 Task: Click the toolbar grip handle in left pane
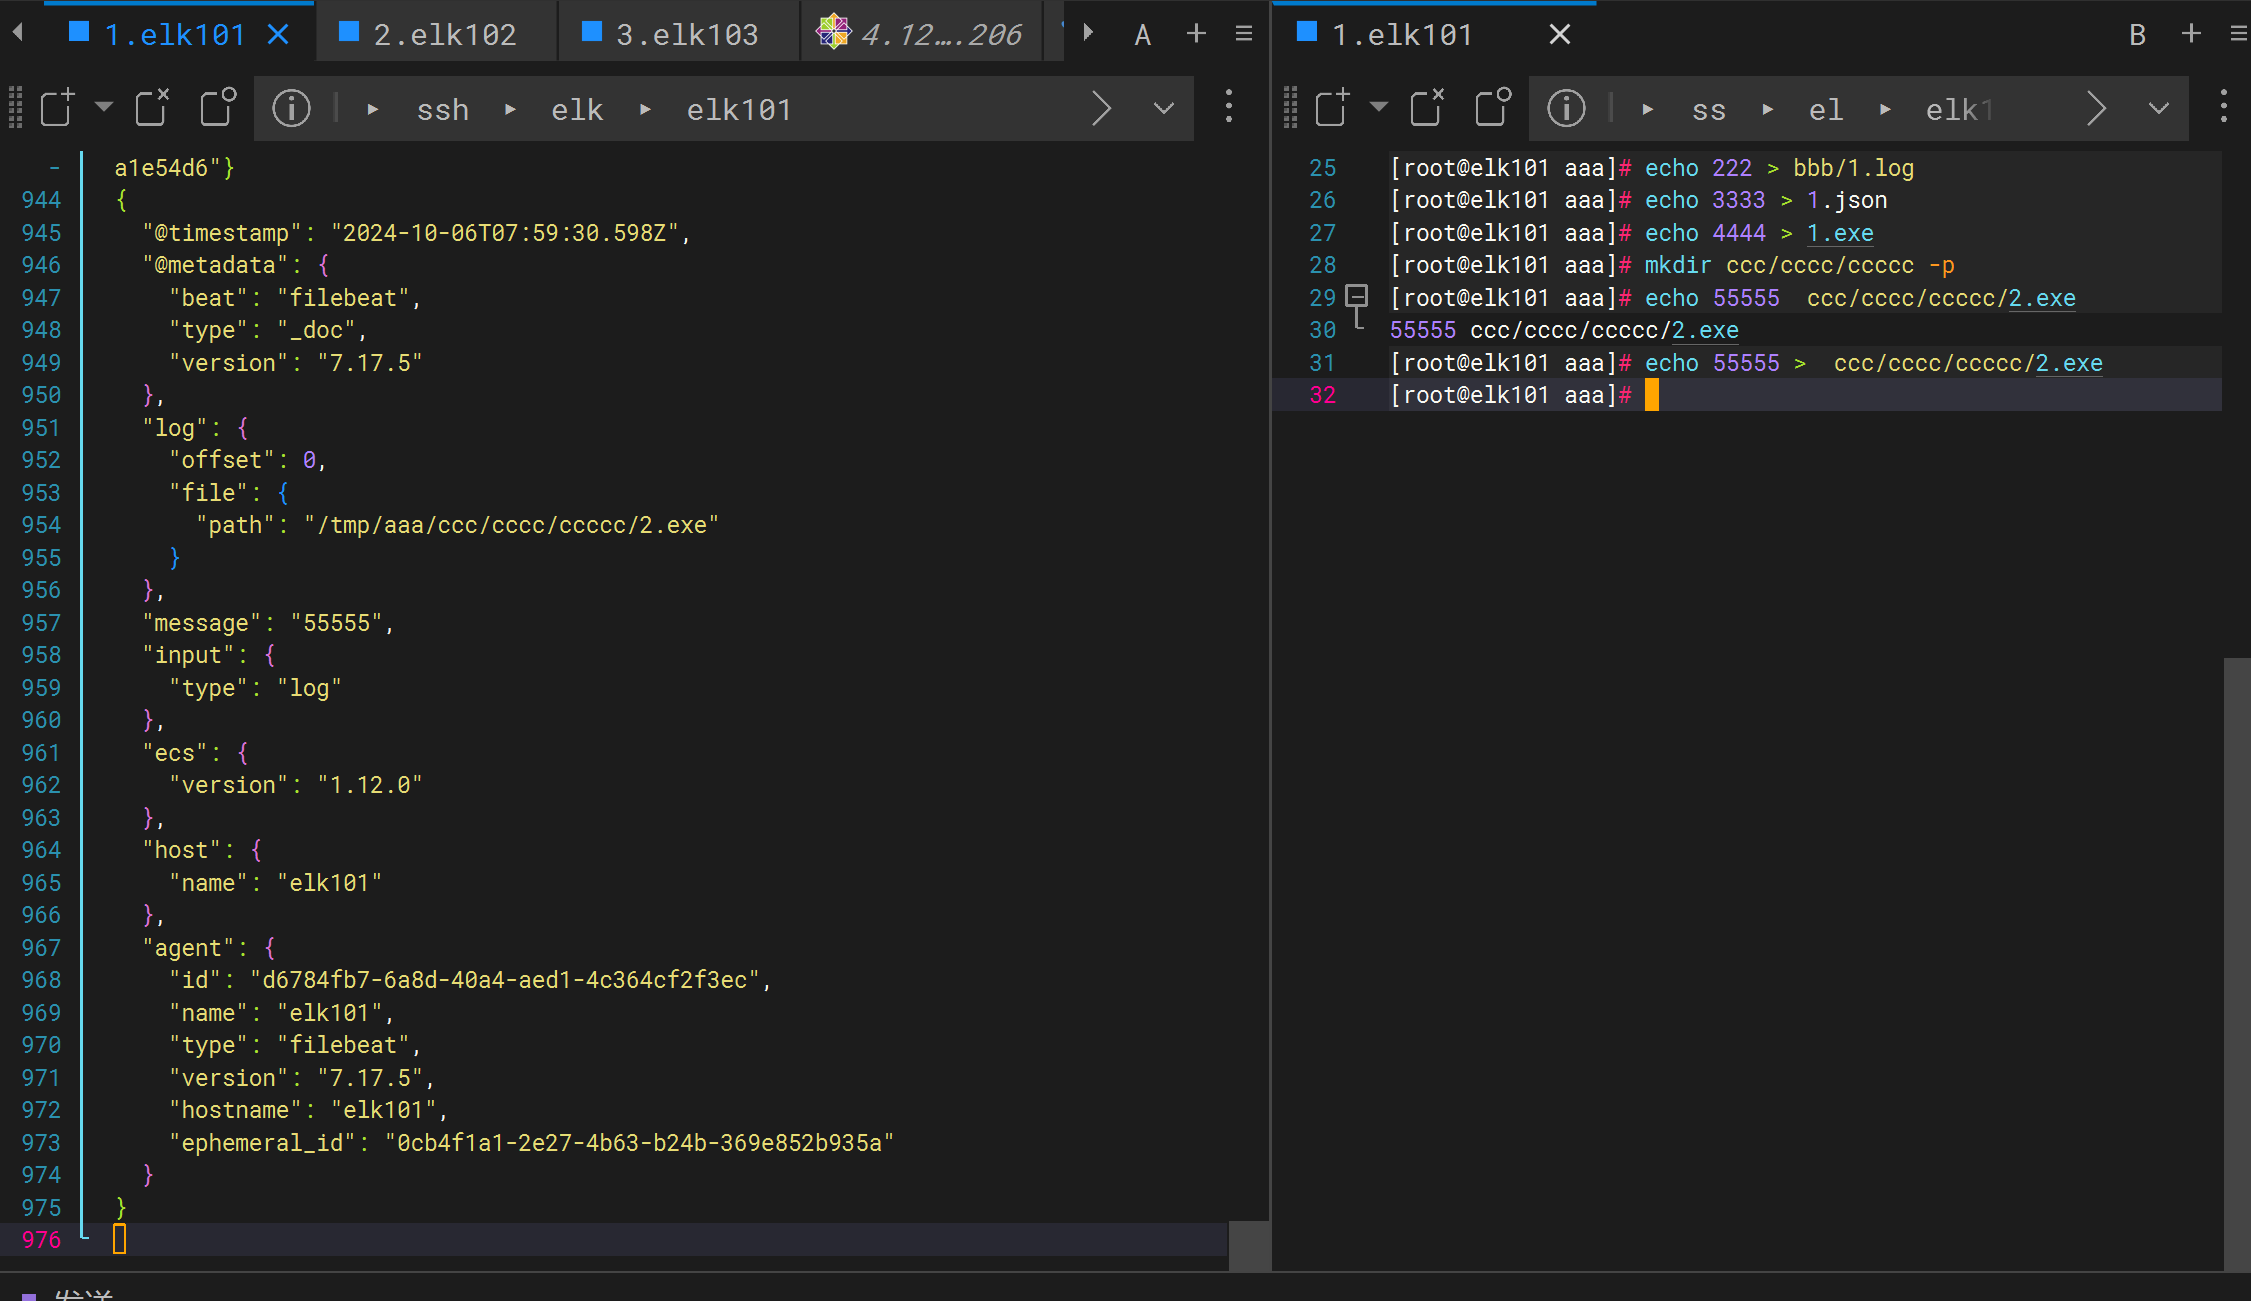pos(15,107)
